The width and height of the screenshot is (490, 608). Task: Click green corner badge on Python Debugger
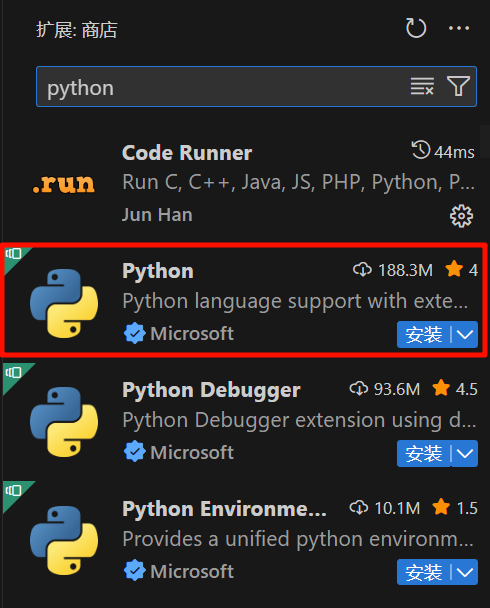click(14, 374)
